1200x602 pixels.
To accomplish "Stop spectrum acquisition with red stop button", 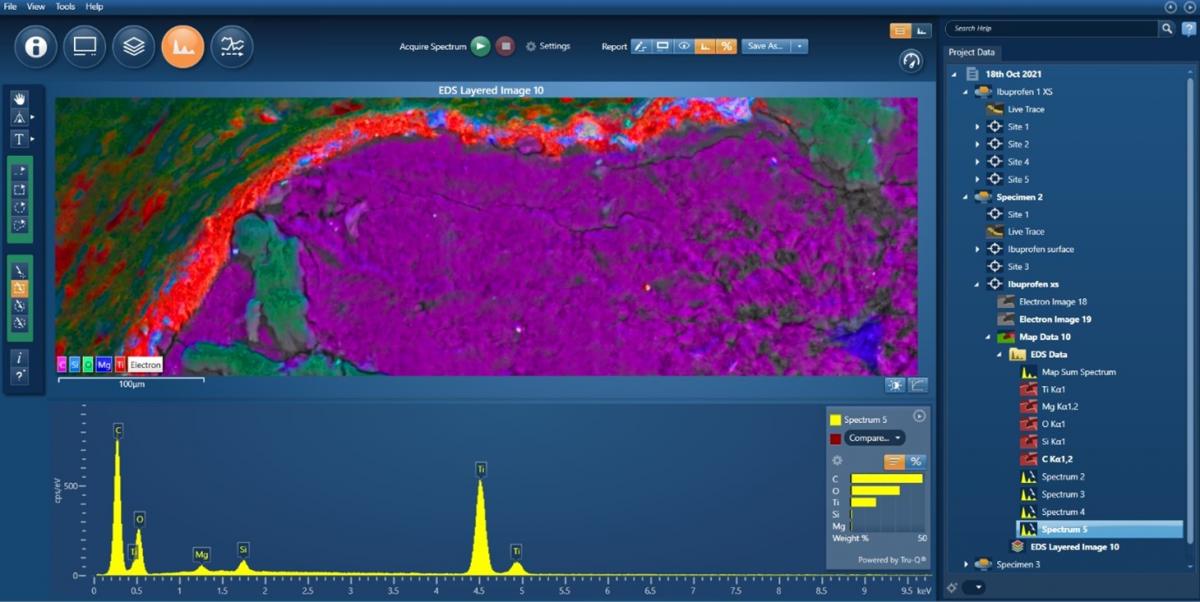I will click(506, 46).
